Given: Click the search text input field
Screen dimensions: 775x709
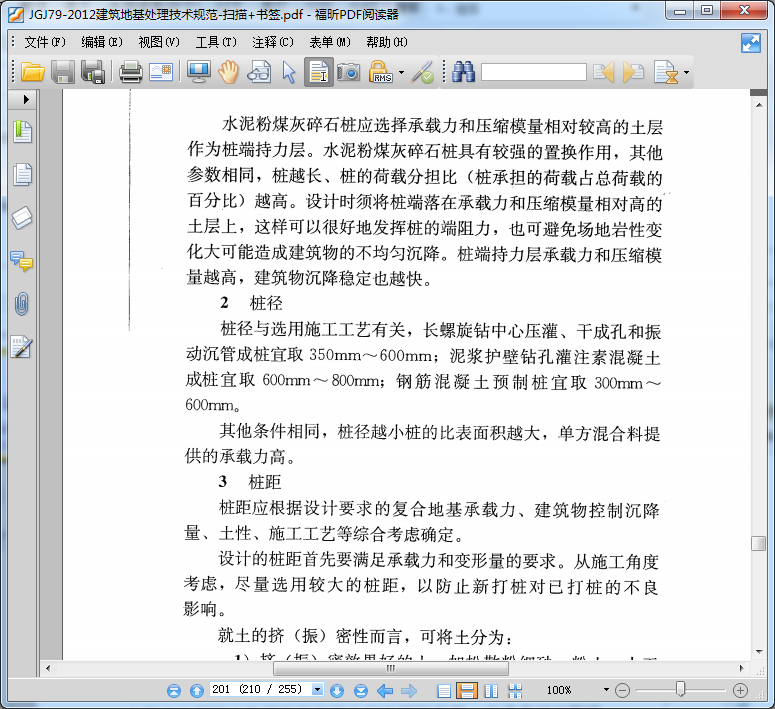Looking at the screenshot, I should [533, 72].
